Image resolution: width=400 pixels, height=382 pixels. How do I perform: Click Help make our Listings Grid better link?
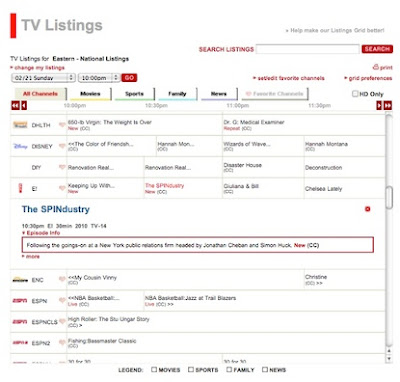(x=335, y=30)
